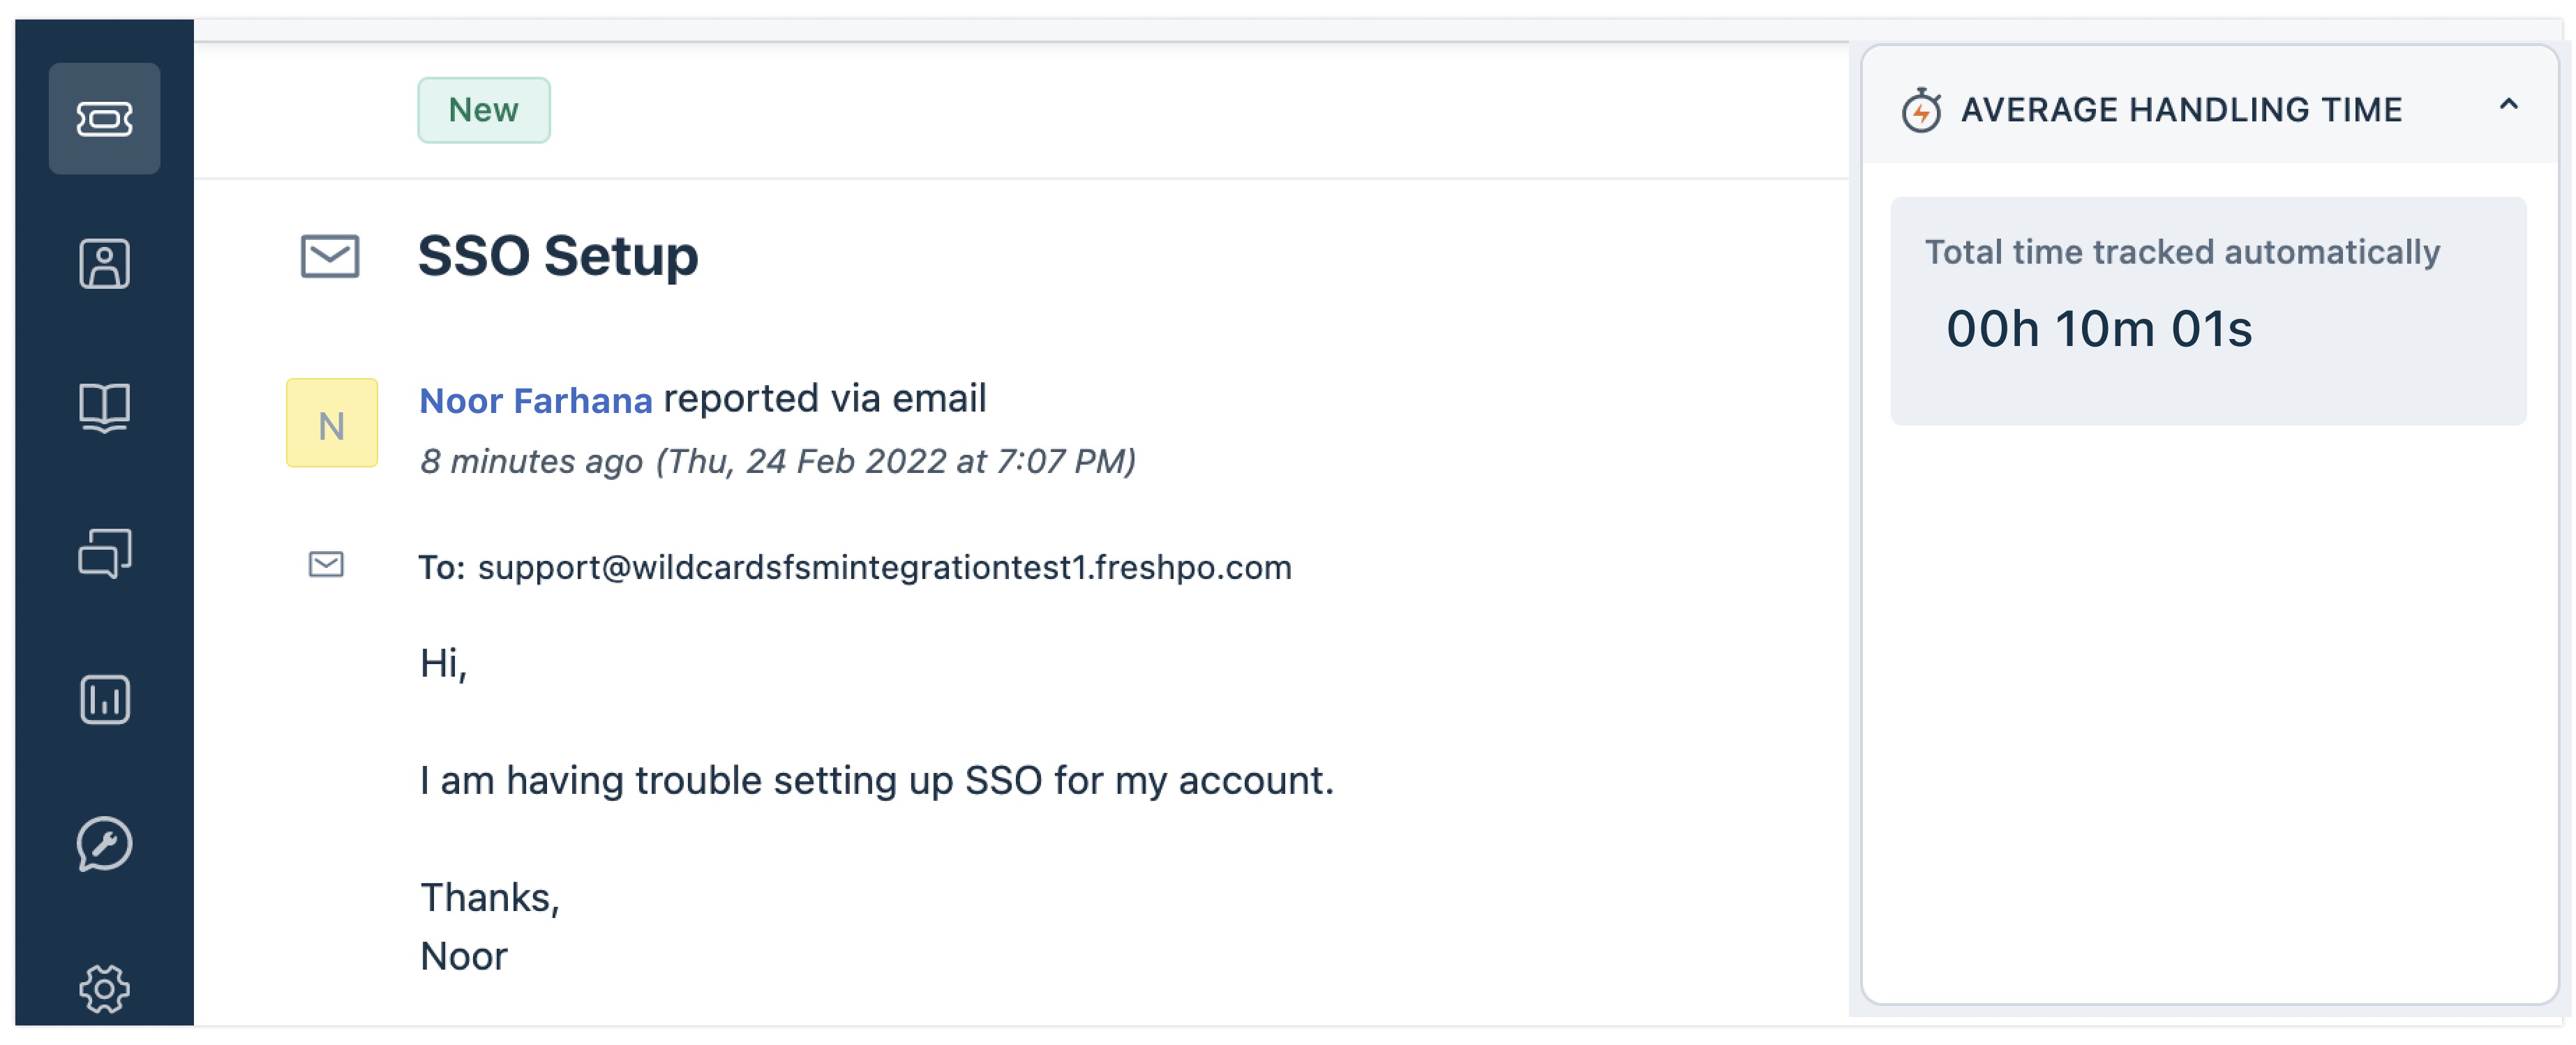Click the Total time tracked automatically card

(2208, 311)
